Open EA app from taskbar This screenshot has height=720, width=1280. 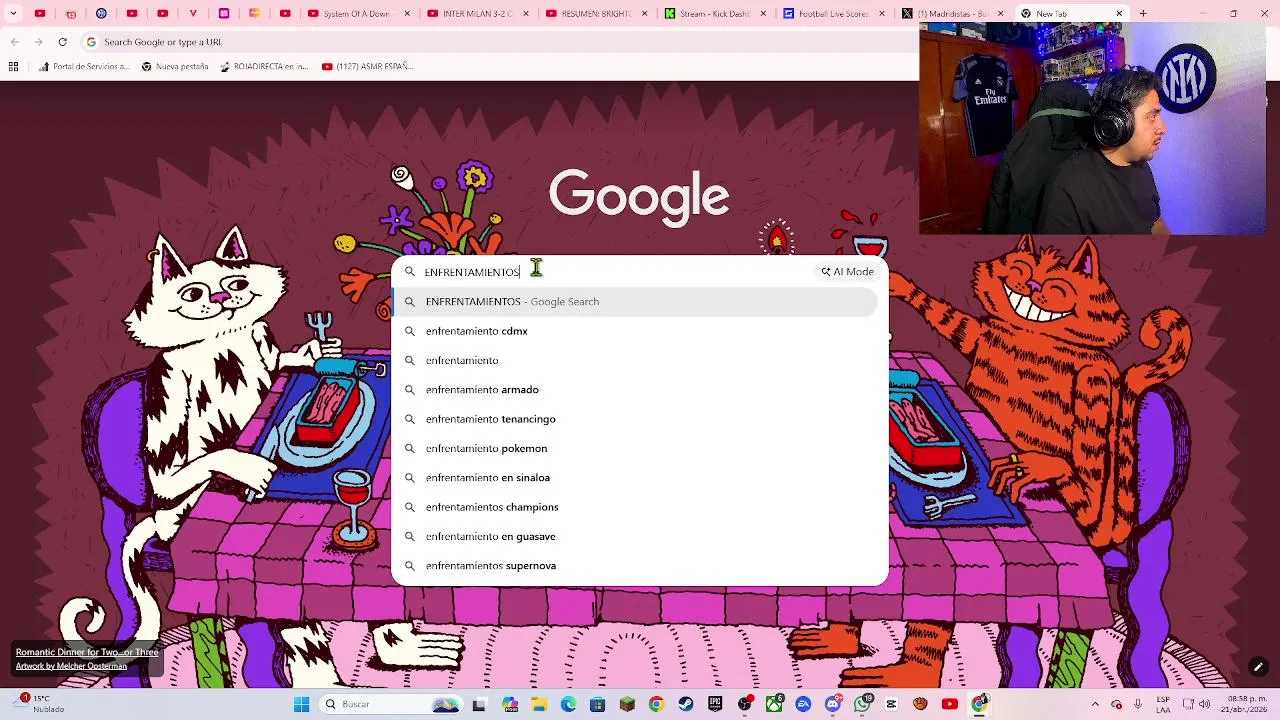803,704
